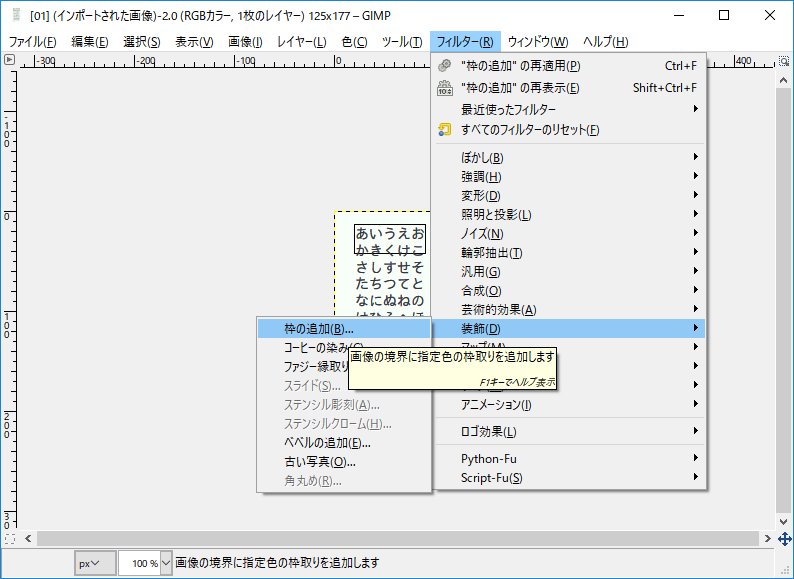Open the zoom percentage dropdown arrow

(166, 563)
